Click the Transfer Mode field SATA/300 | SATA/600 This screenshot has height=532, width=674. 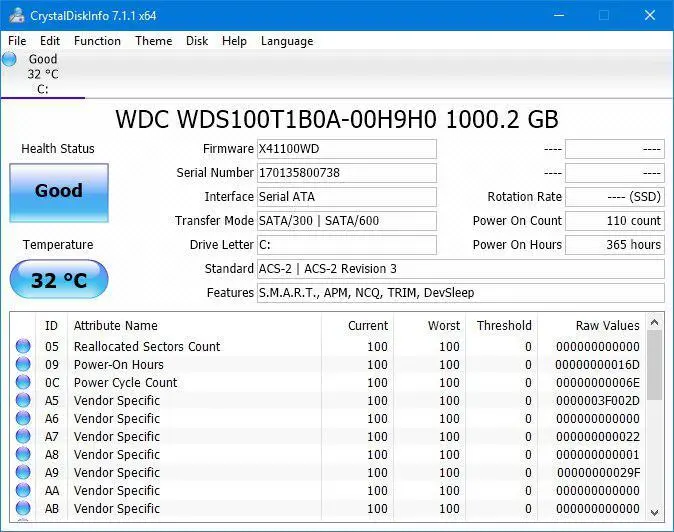347,221
